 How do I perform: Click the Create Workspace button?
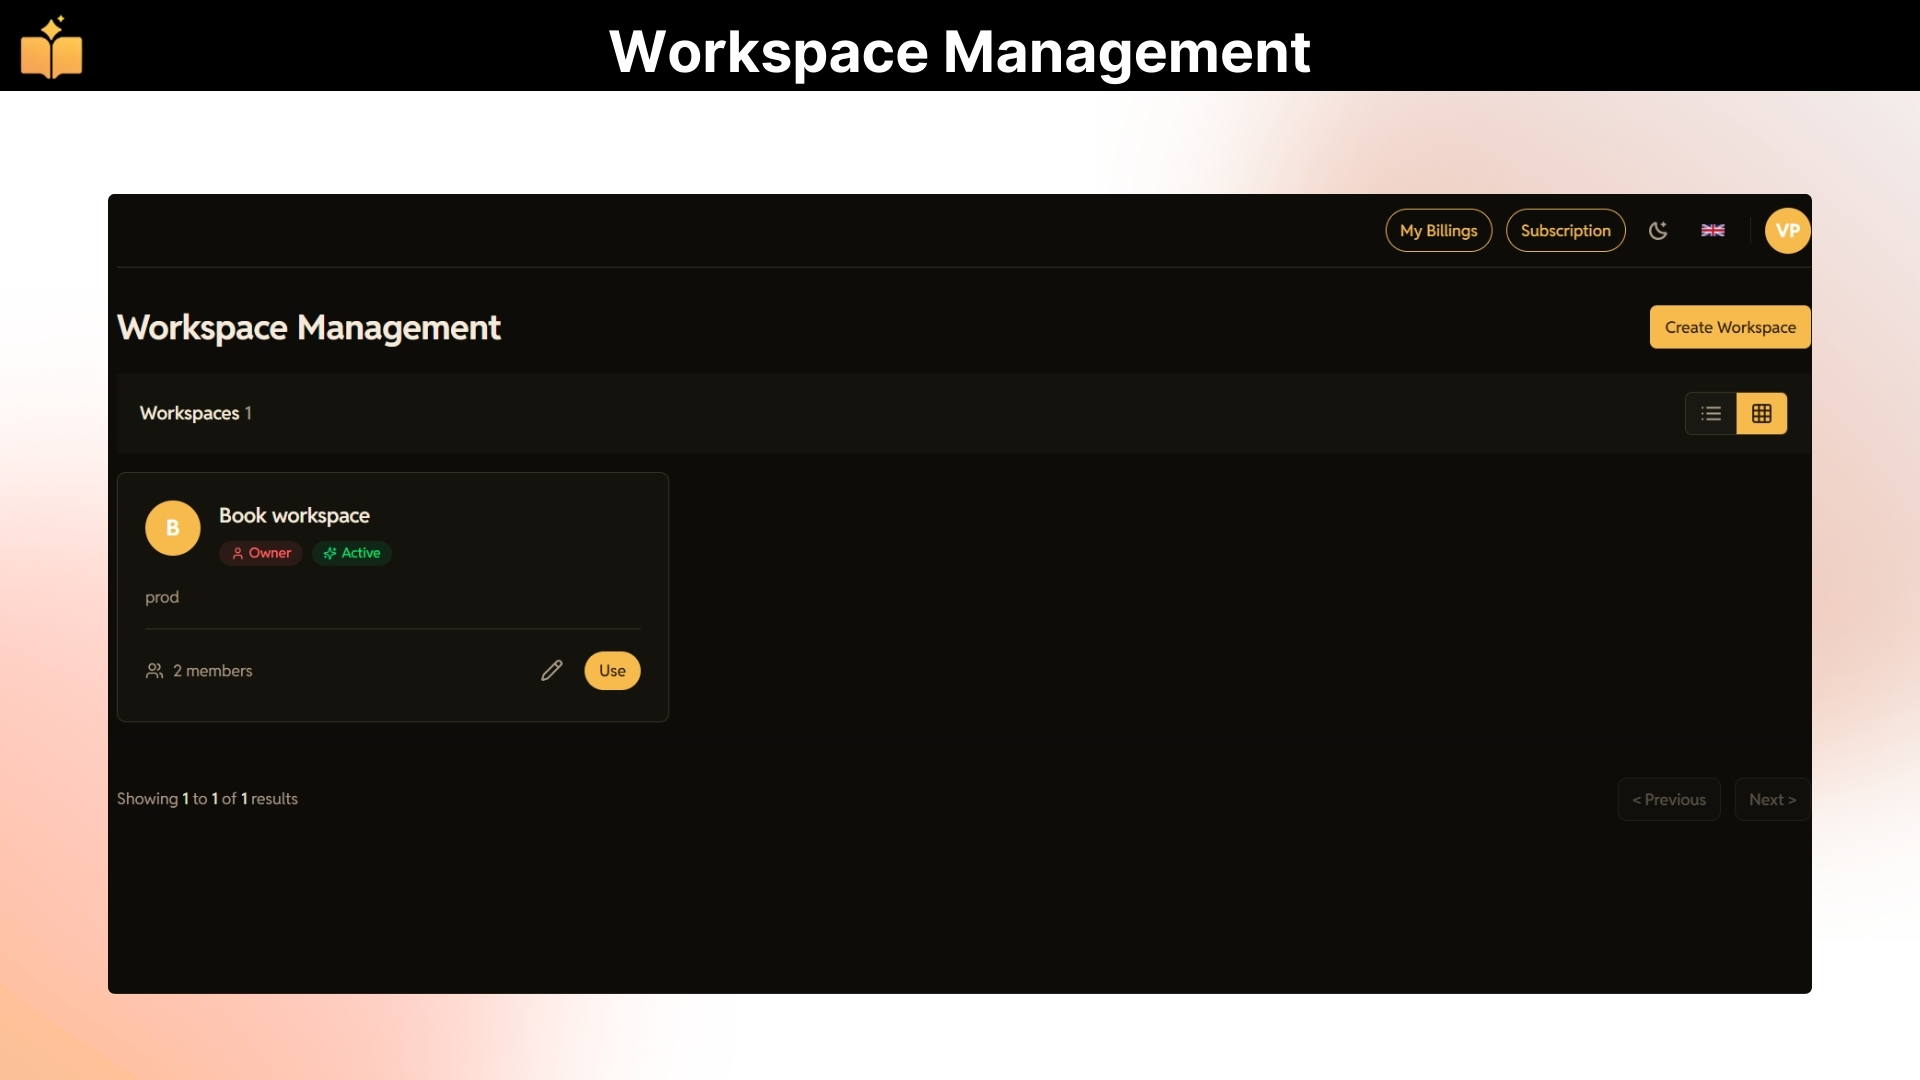[1730, 326]
